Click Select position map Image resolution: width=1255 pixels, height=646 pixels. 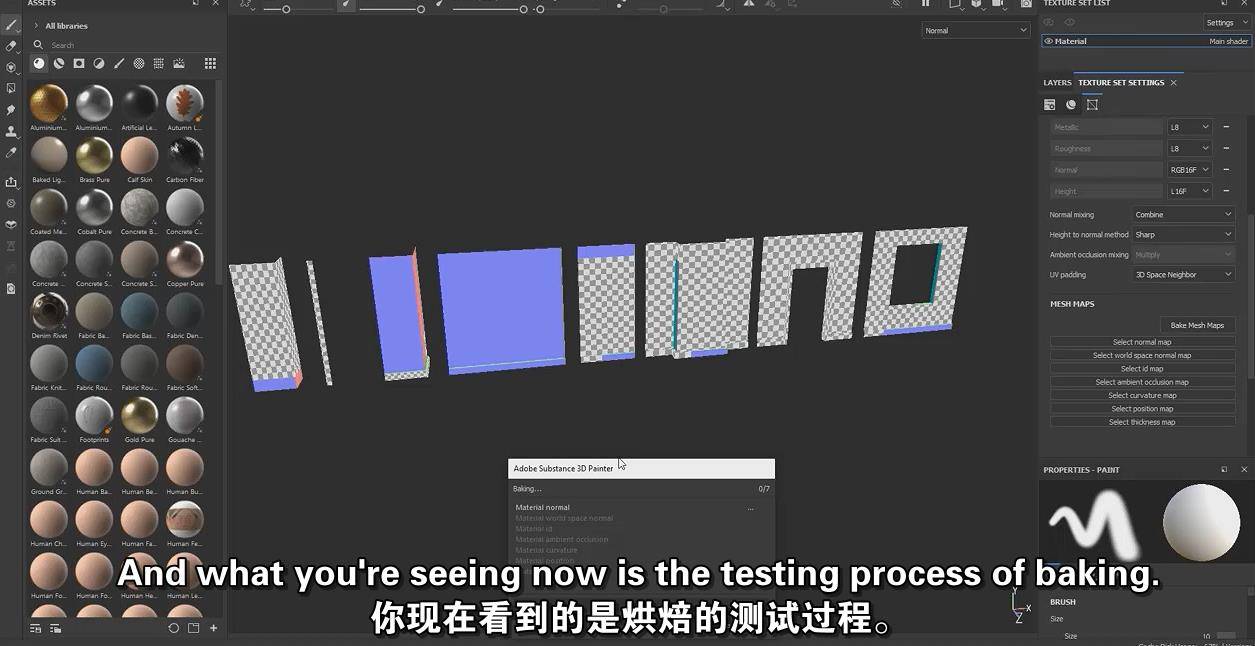pos(1142,409)
